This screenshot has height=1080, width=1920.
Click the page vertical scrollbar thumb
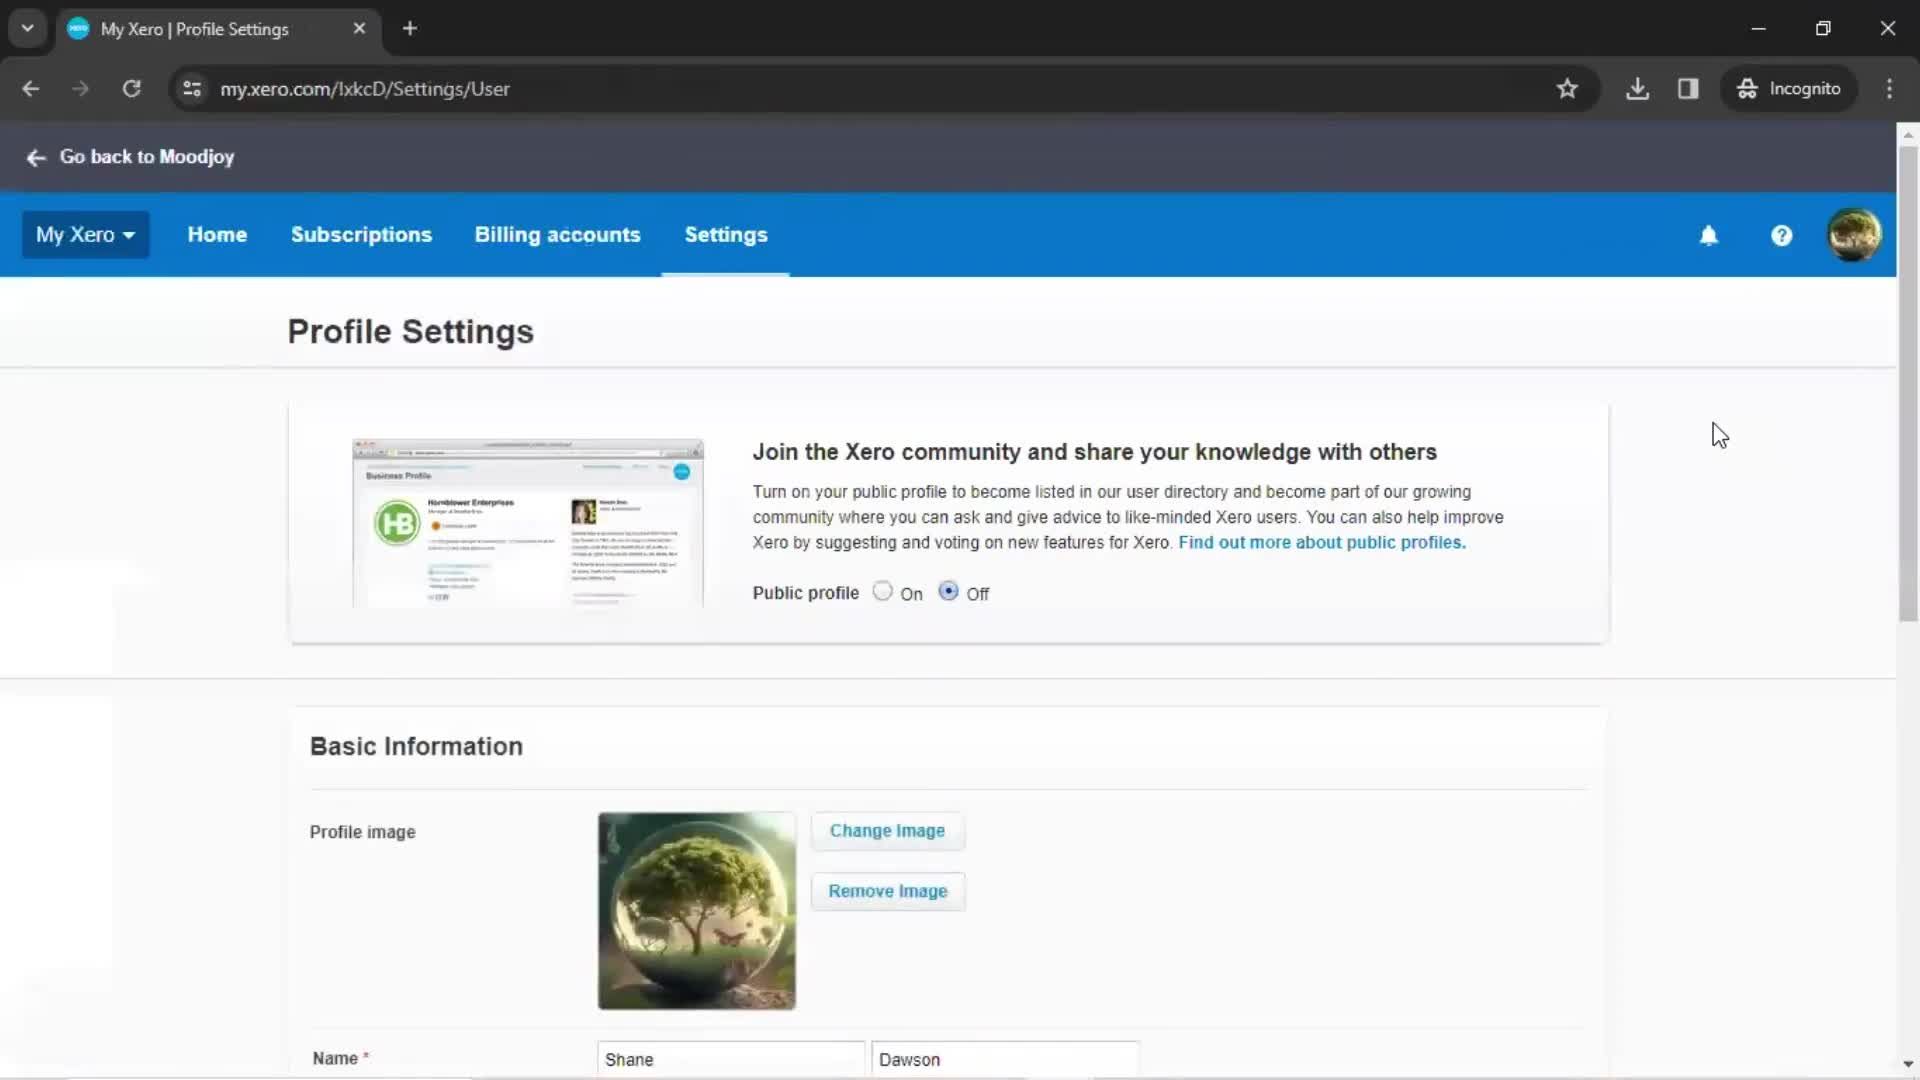pos(1908,385)
